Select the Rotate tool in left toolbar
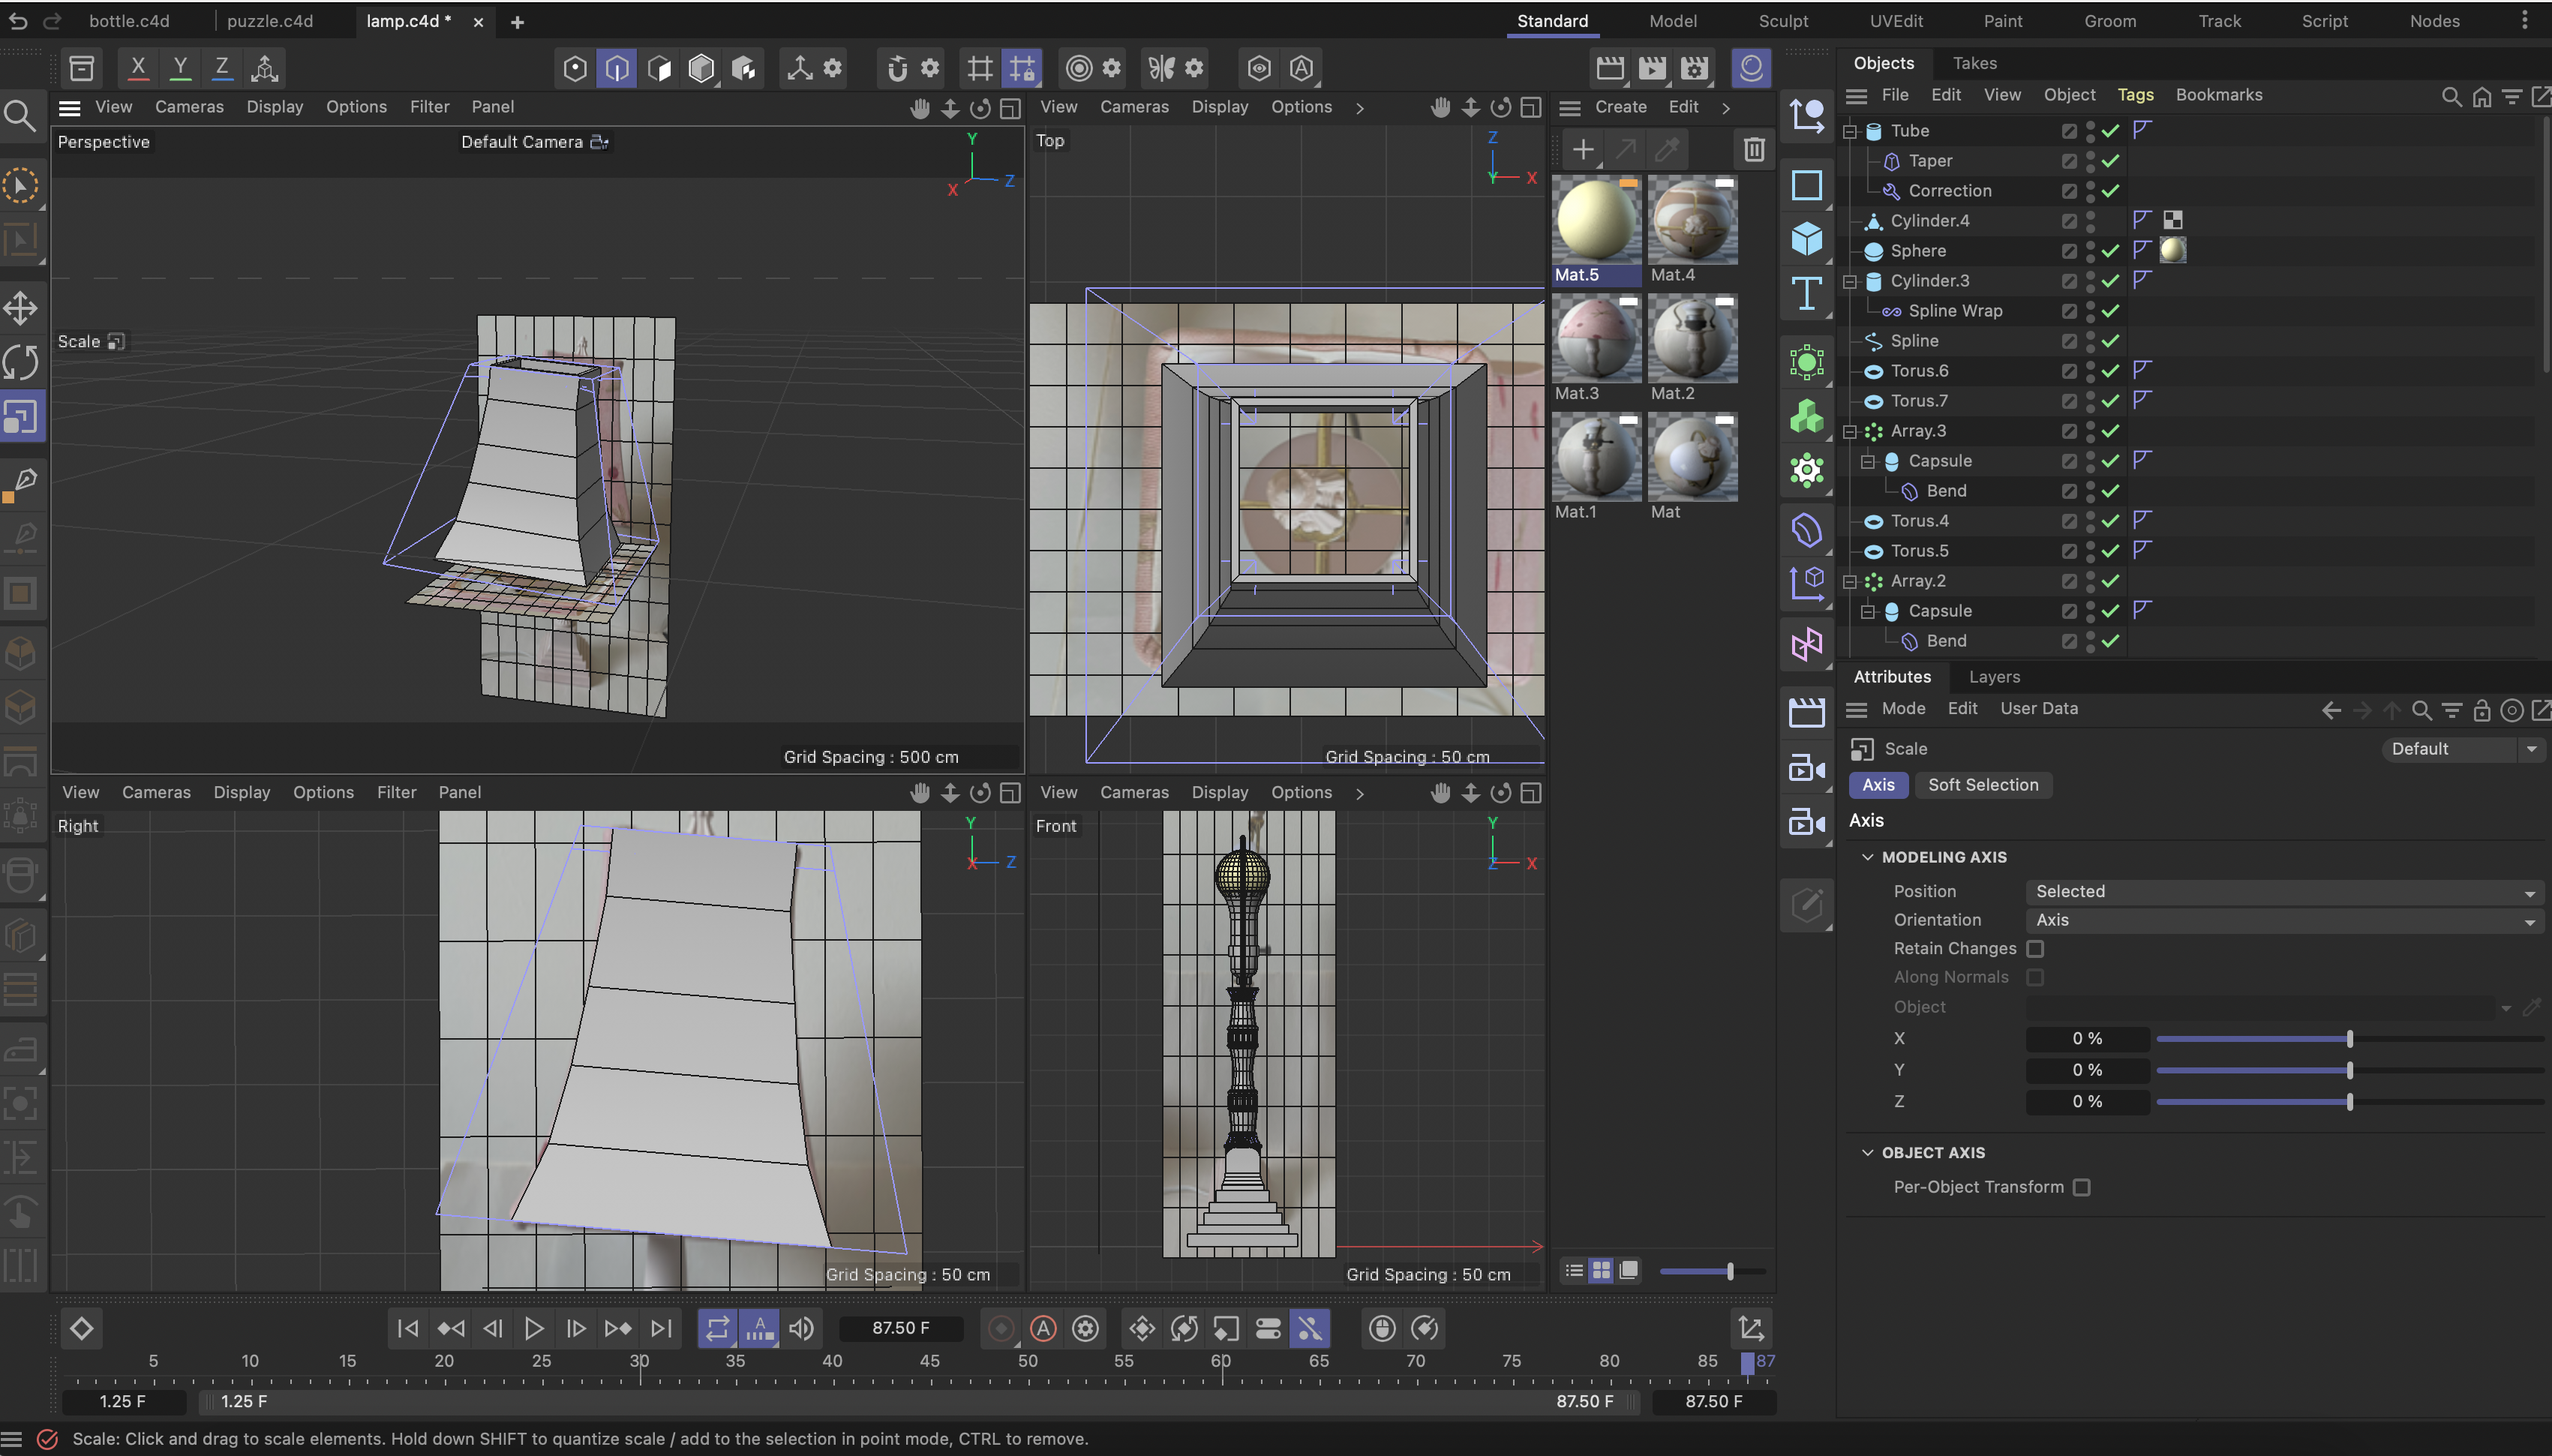This screenshot has height=1456, width=2552. coord(21,362)
